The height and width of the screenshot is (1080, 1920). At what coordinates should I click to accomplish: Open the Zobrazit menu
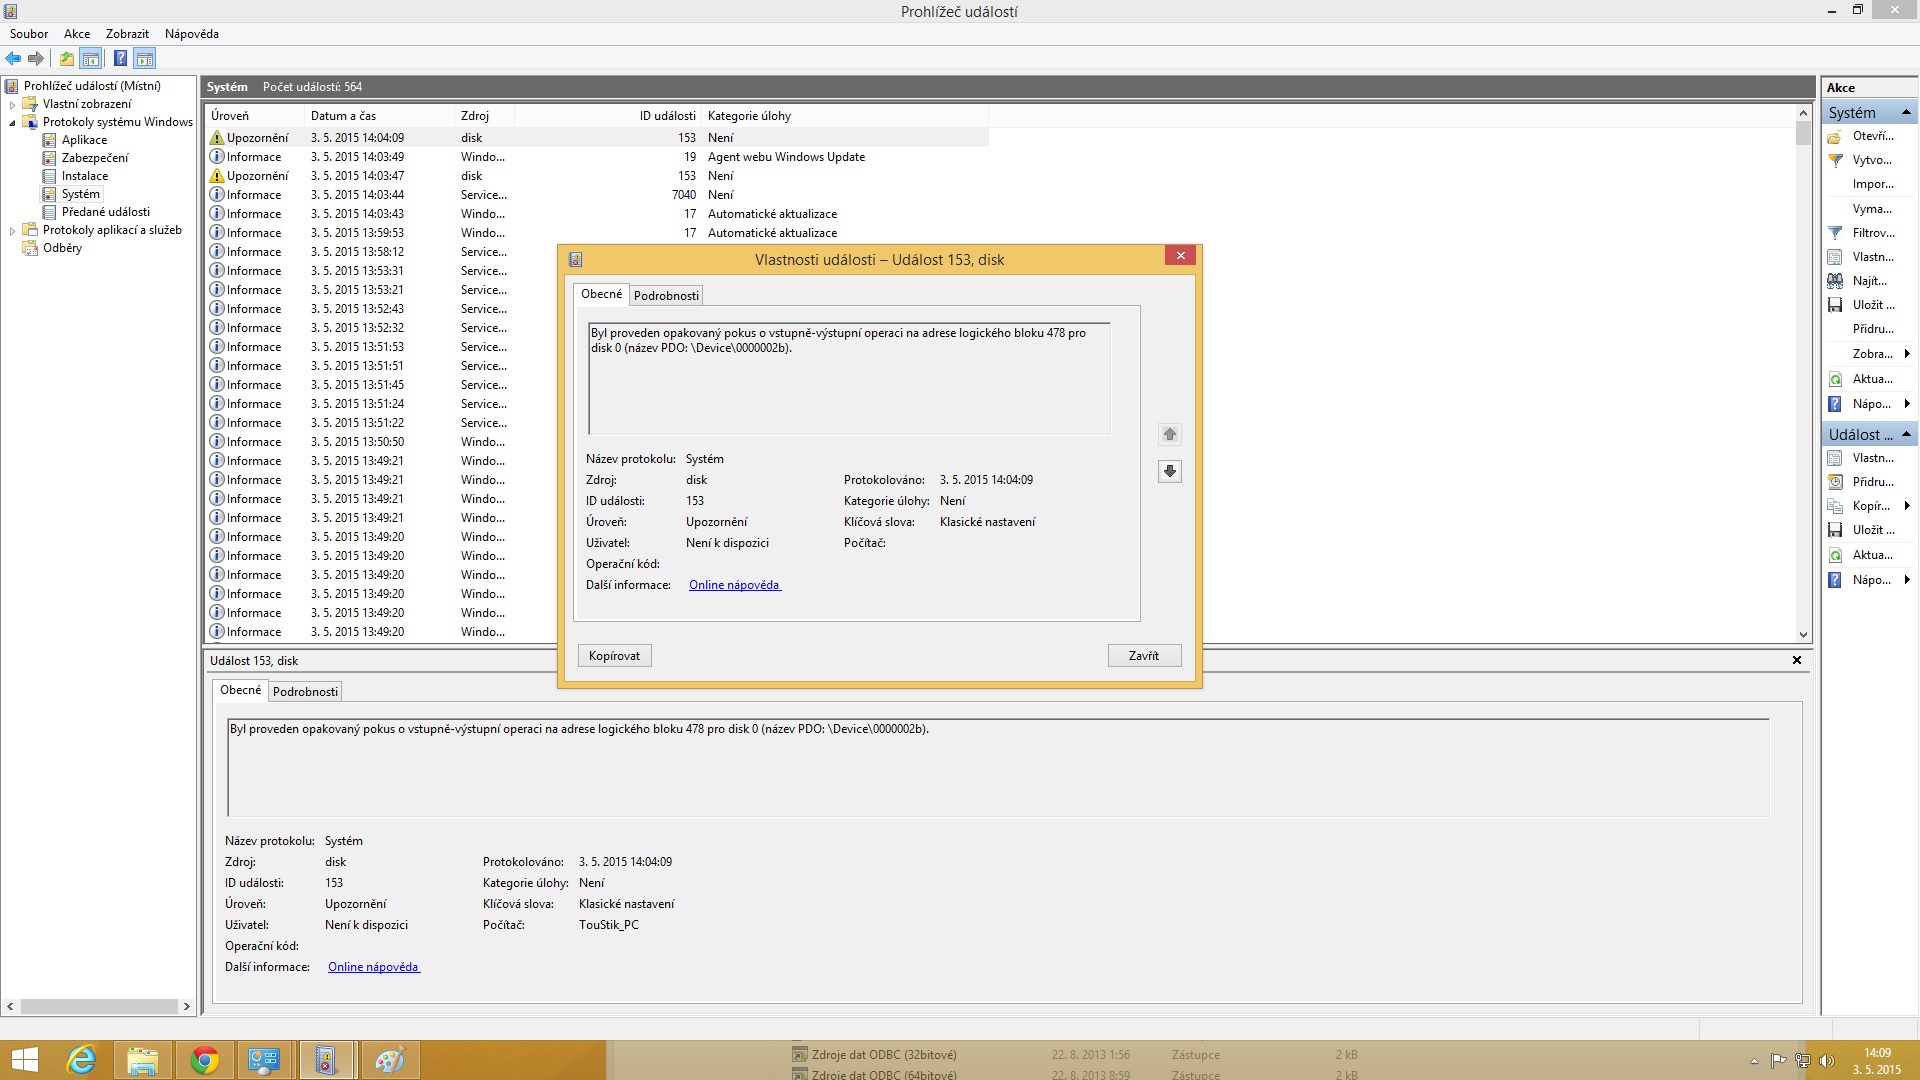(127, 34)
